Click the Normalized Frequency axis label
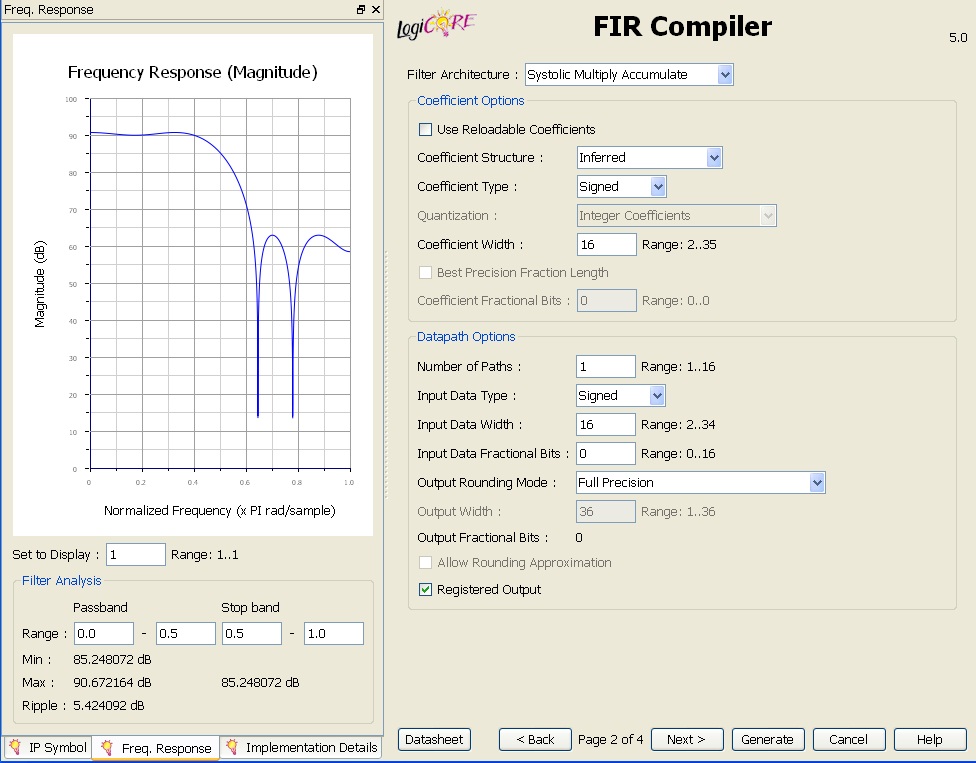976x763 pixels. pyautogui.click(x=220, y=511)
